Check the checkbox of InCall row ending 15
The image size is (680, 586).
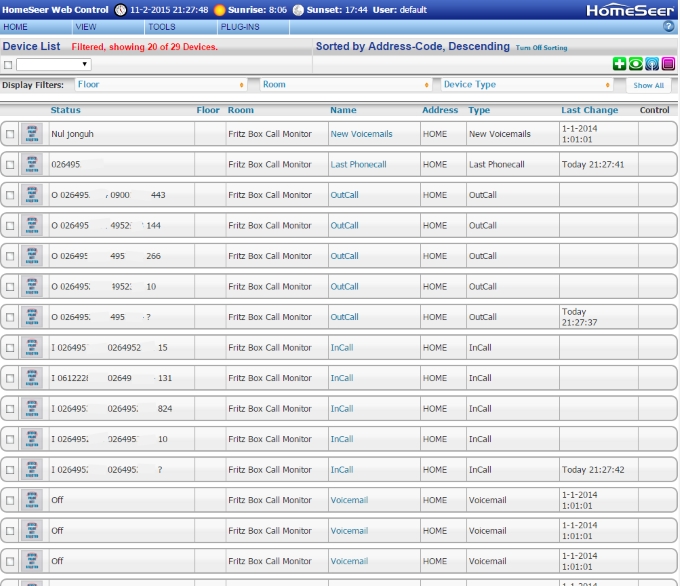10,348
